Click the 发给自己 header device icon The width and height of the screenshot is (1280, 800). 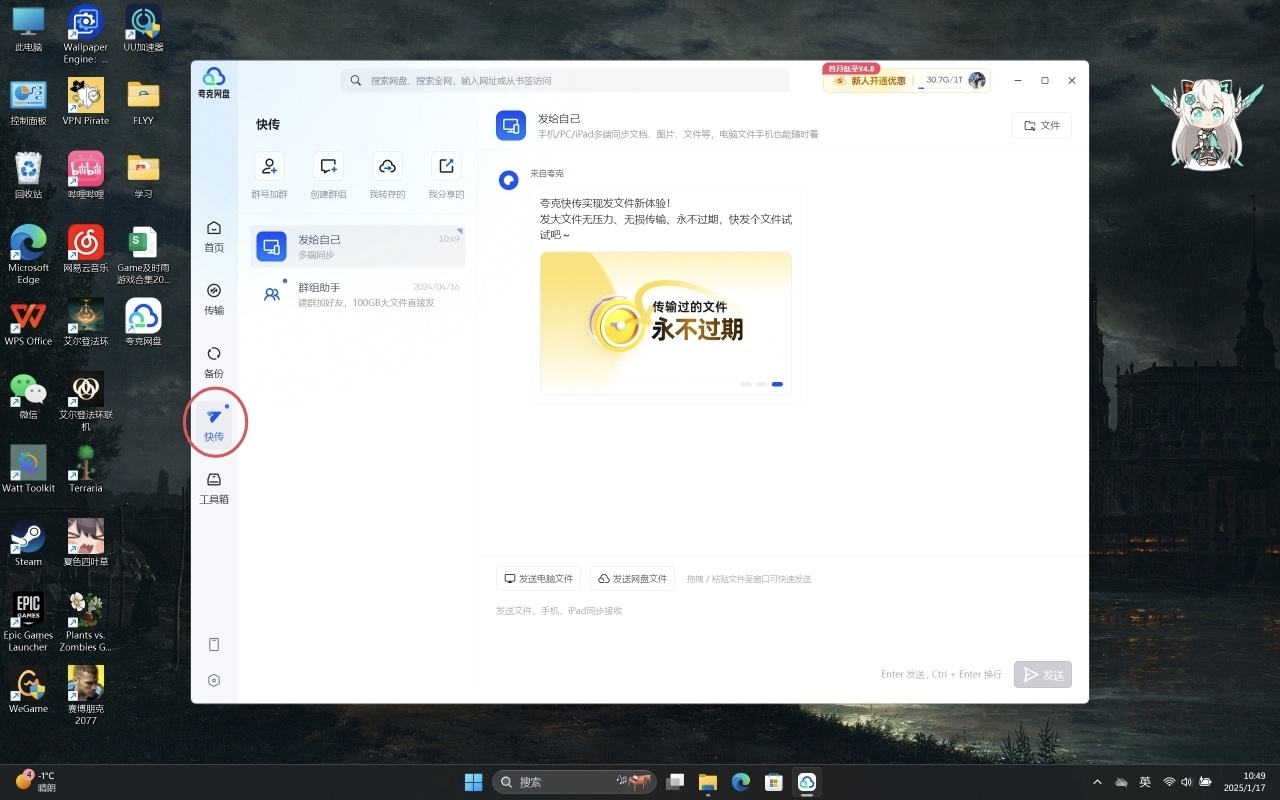[x=511, y=125]
